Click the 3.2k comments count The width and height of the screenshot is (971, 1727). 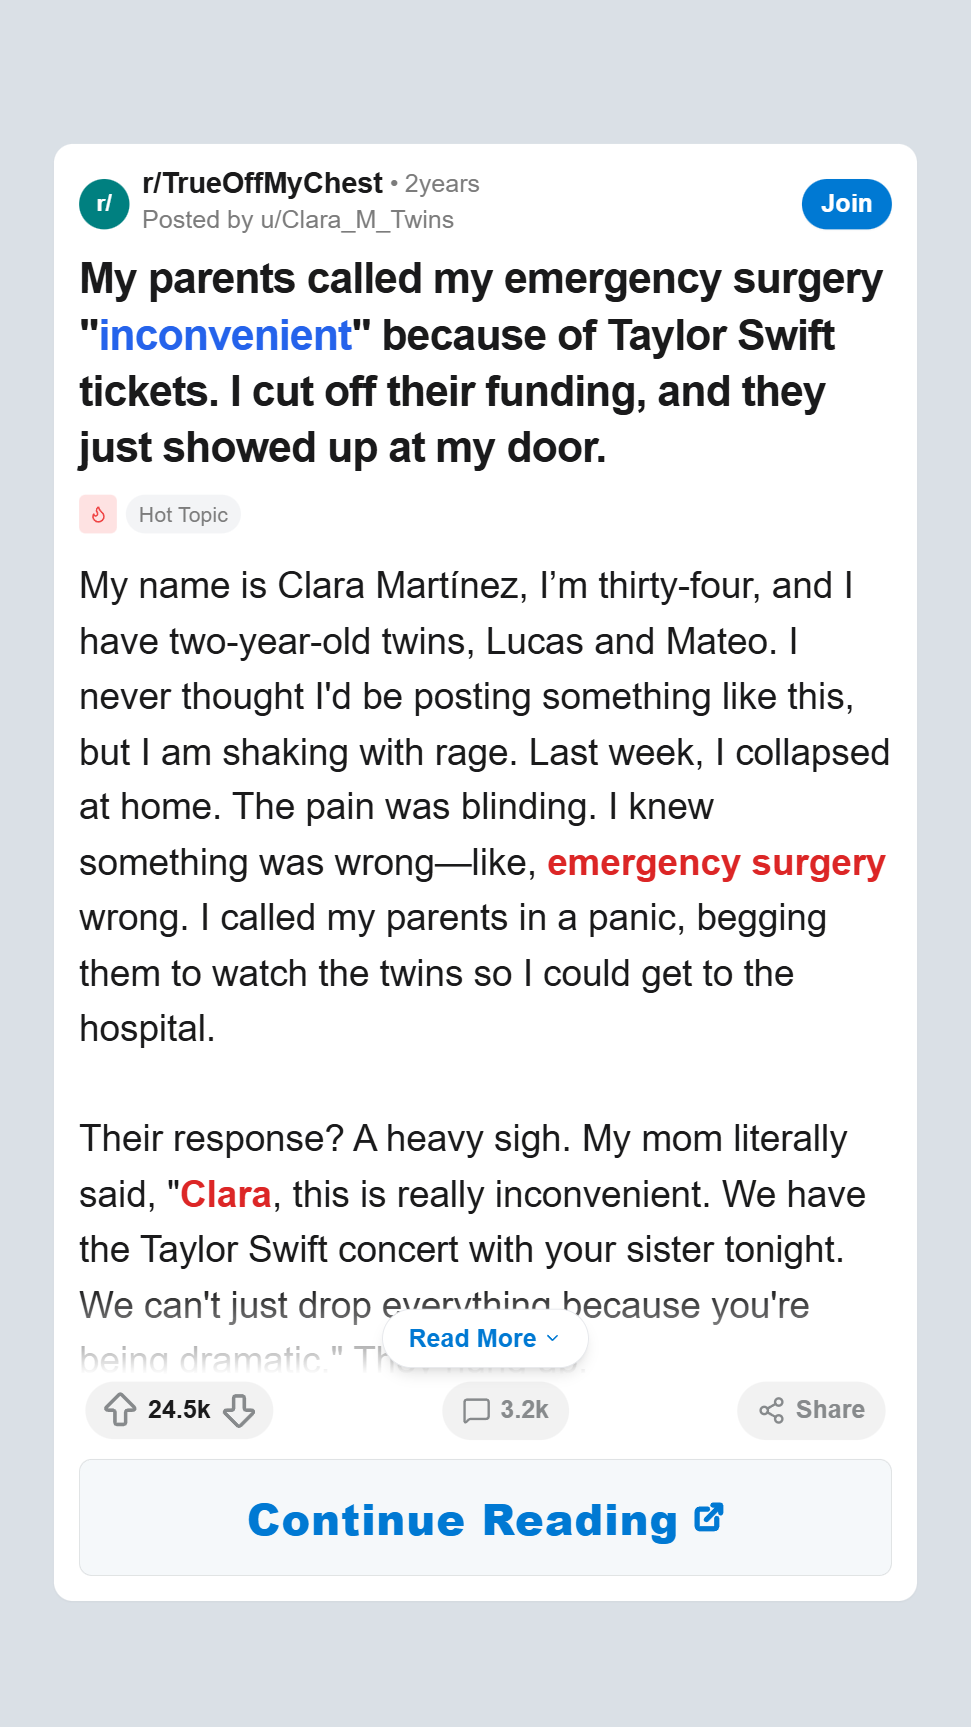[524, 1410]
